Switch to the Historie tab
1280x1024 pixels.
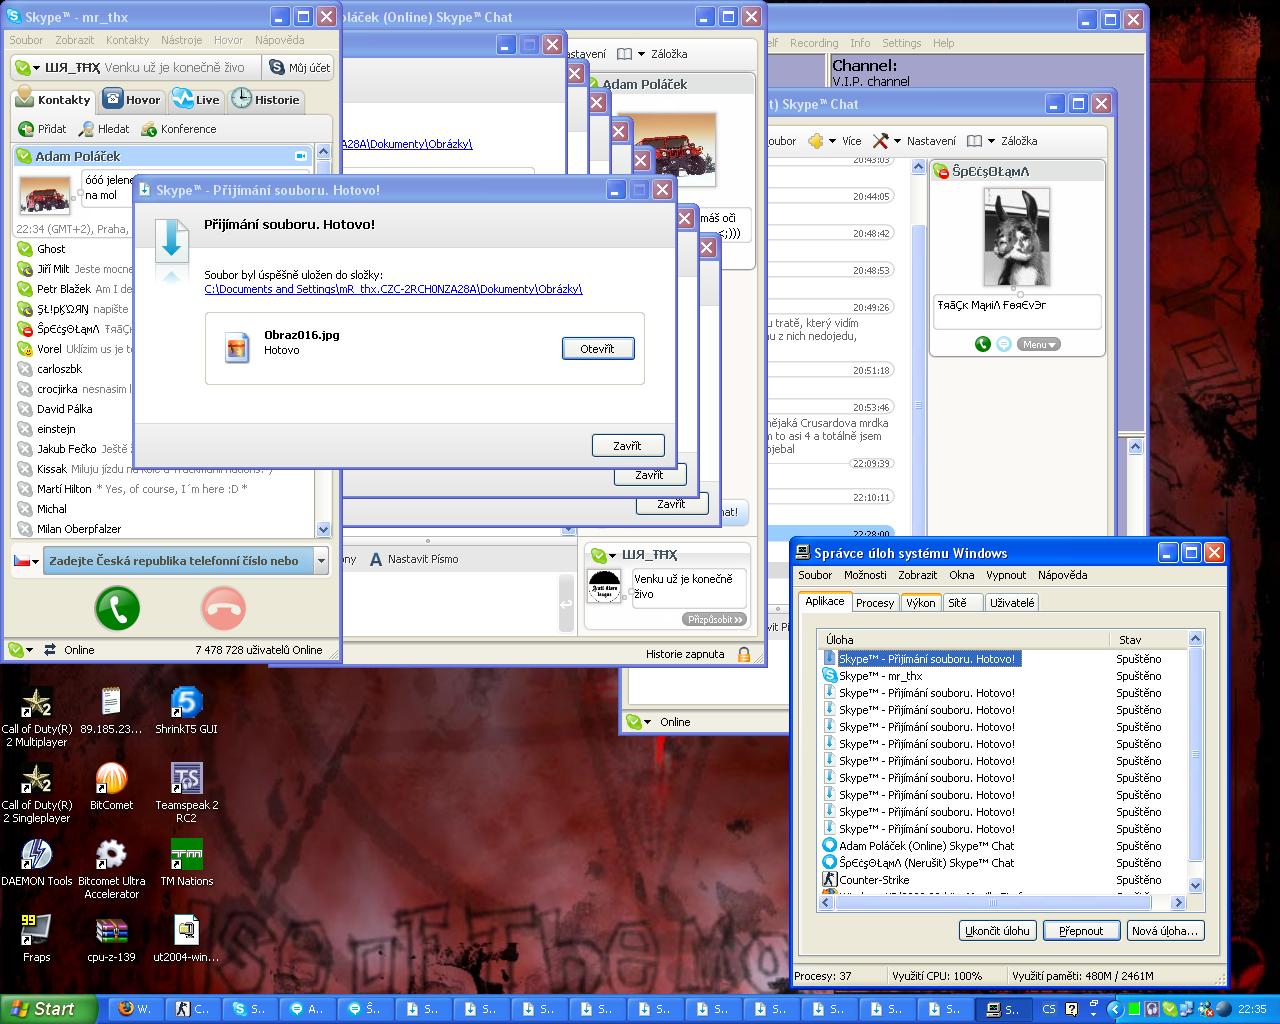(266, 100)
